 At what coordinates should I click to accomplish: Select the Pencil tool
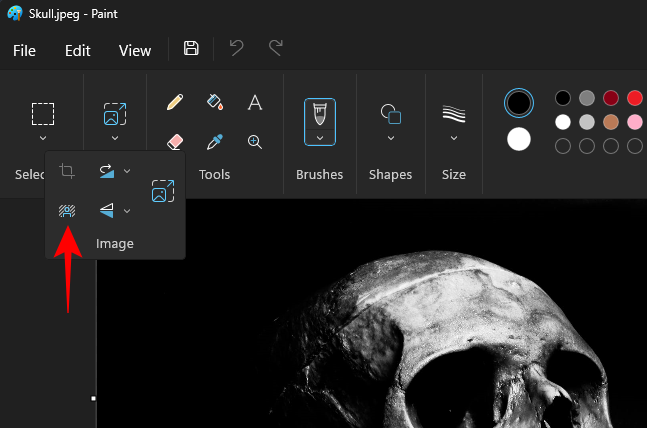[175, 102]
